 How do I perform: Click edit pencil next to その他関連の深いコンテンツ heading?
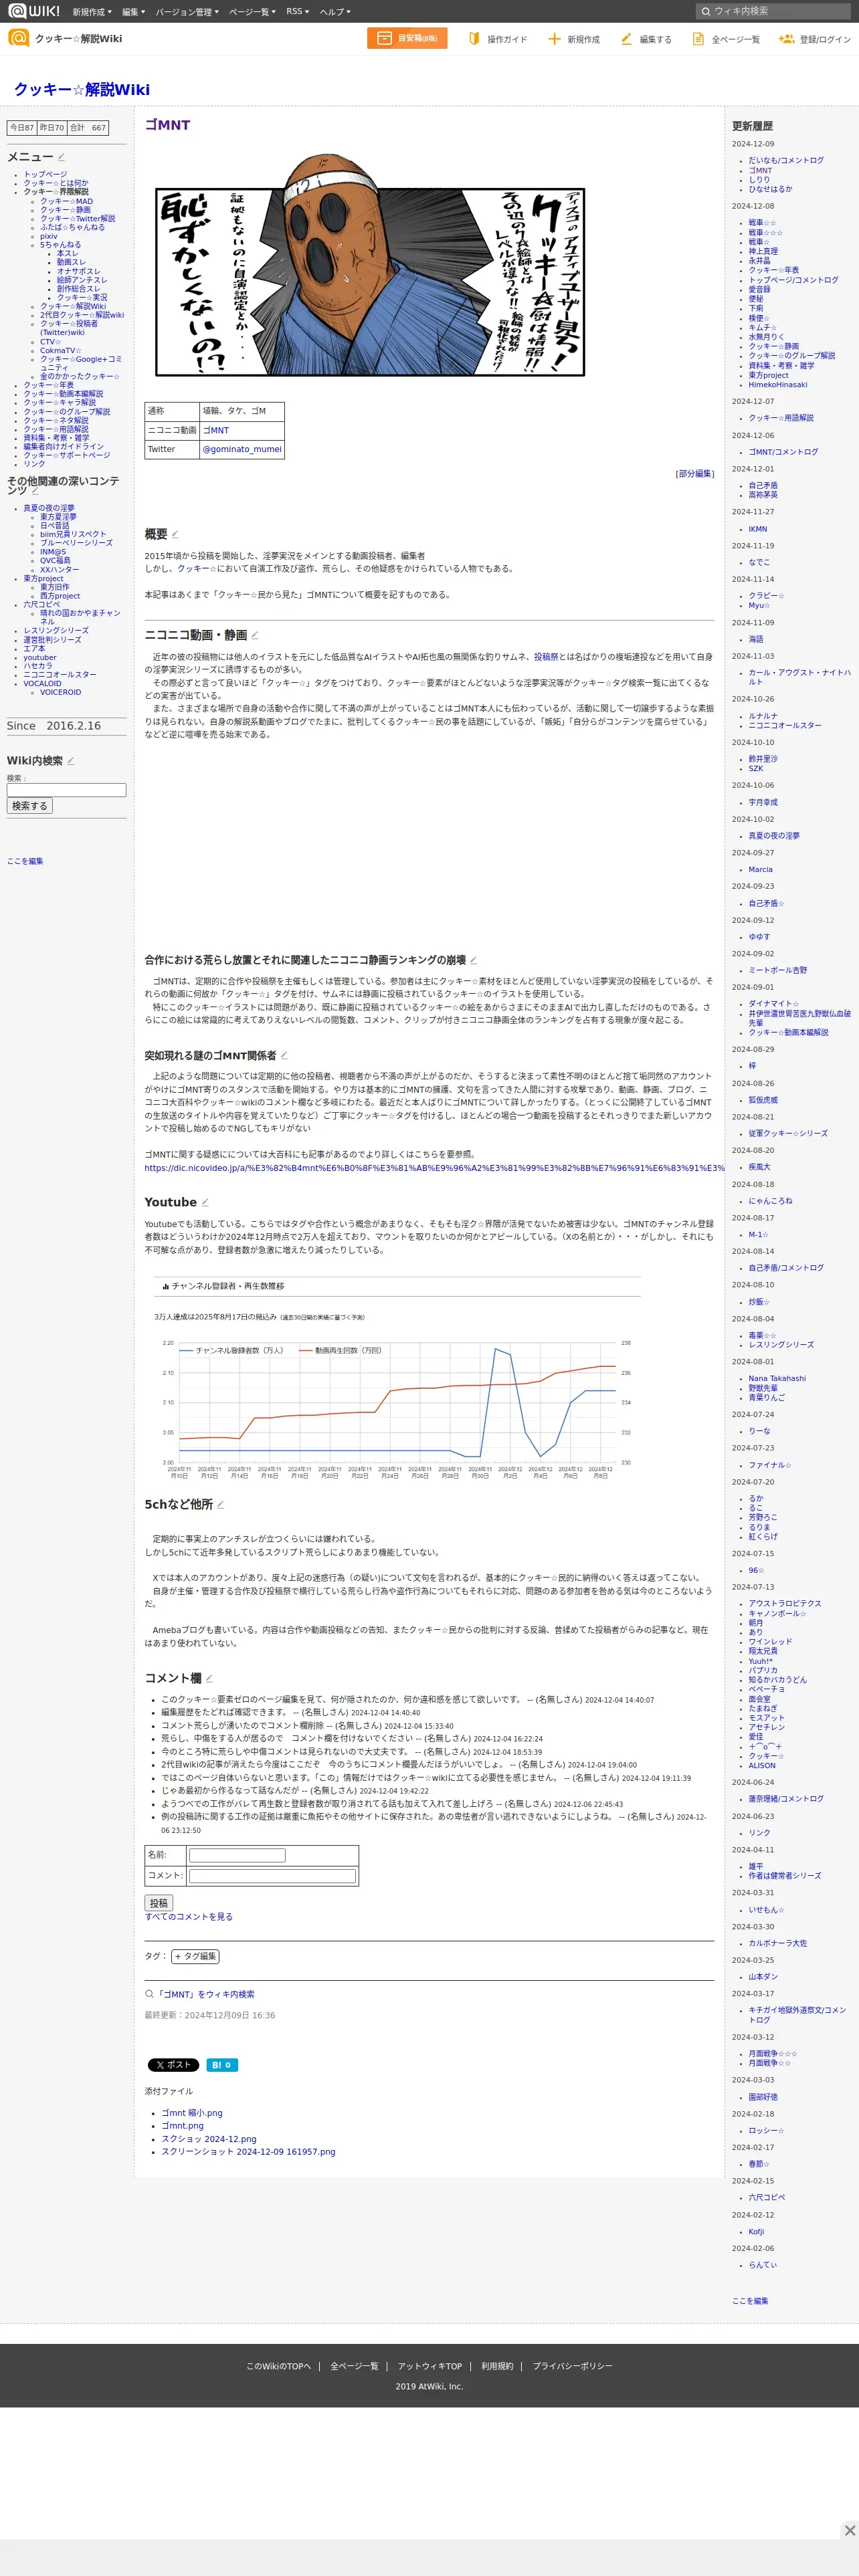point(35,491)
